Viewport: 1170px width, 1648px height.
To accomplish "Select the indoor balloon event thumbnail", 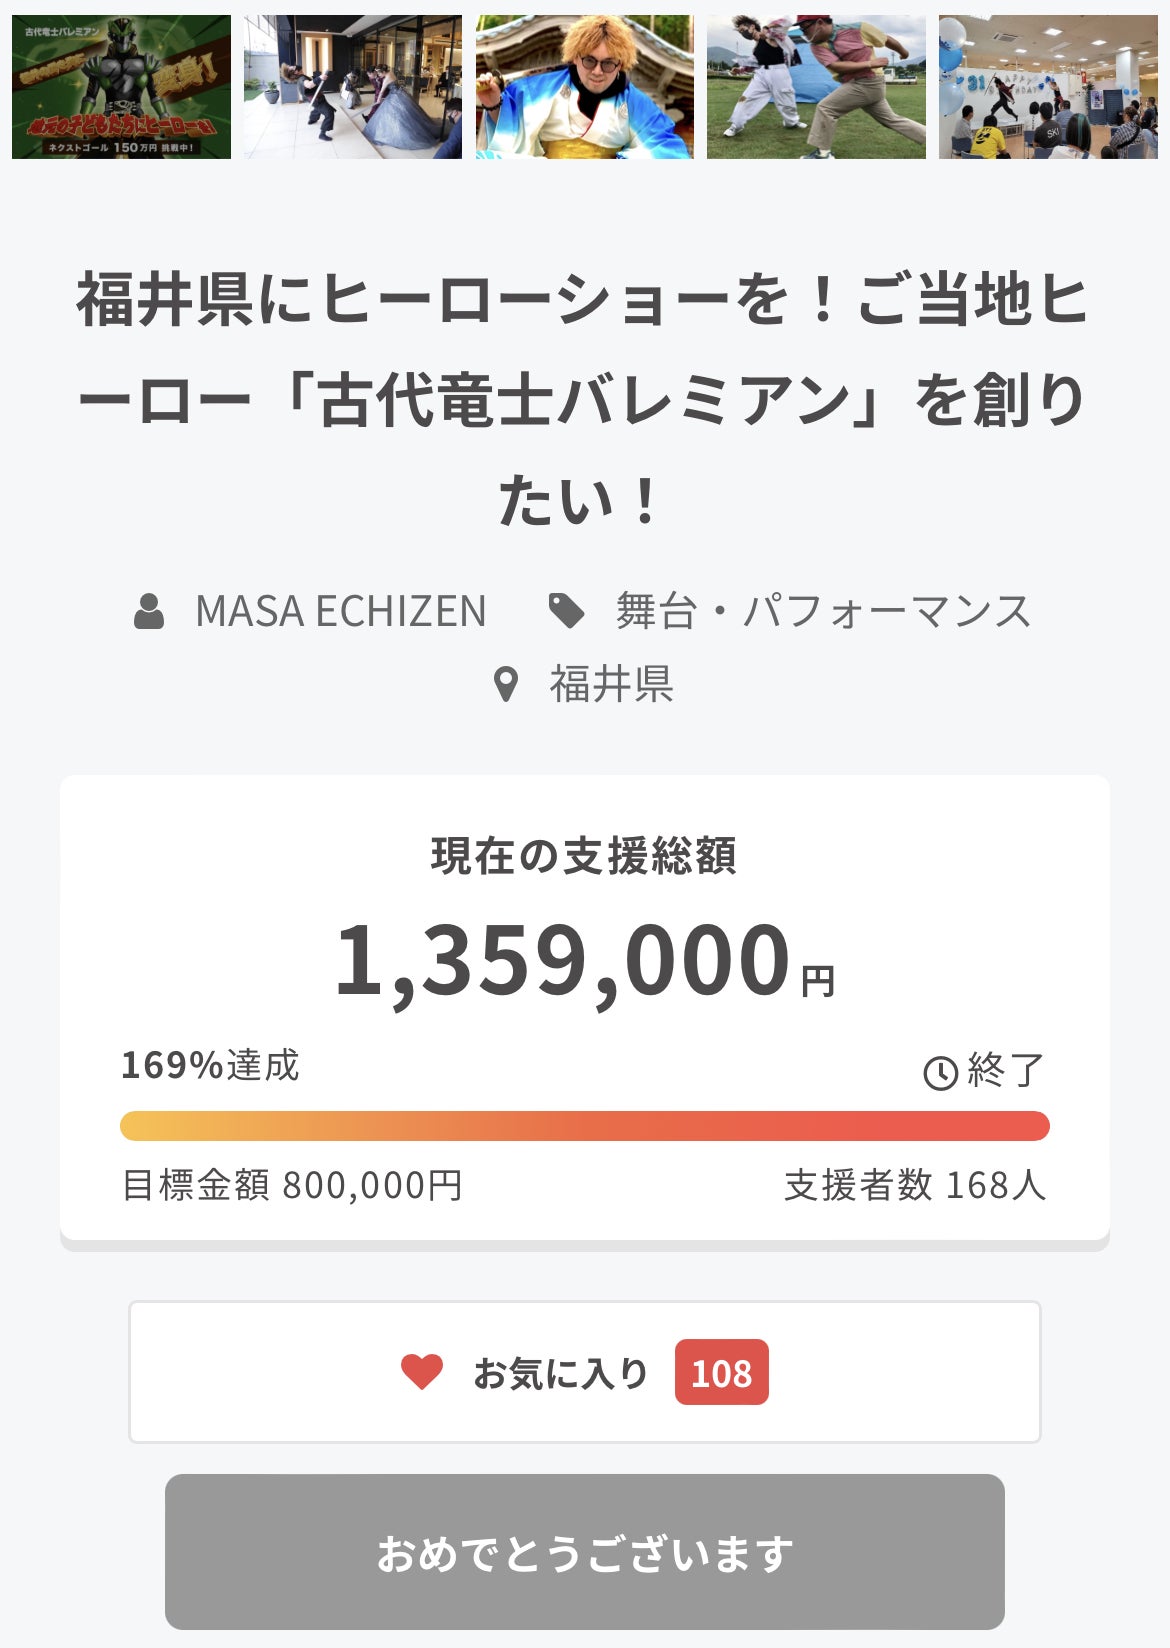I will (x=1047, y=87).
